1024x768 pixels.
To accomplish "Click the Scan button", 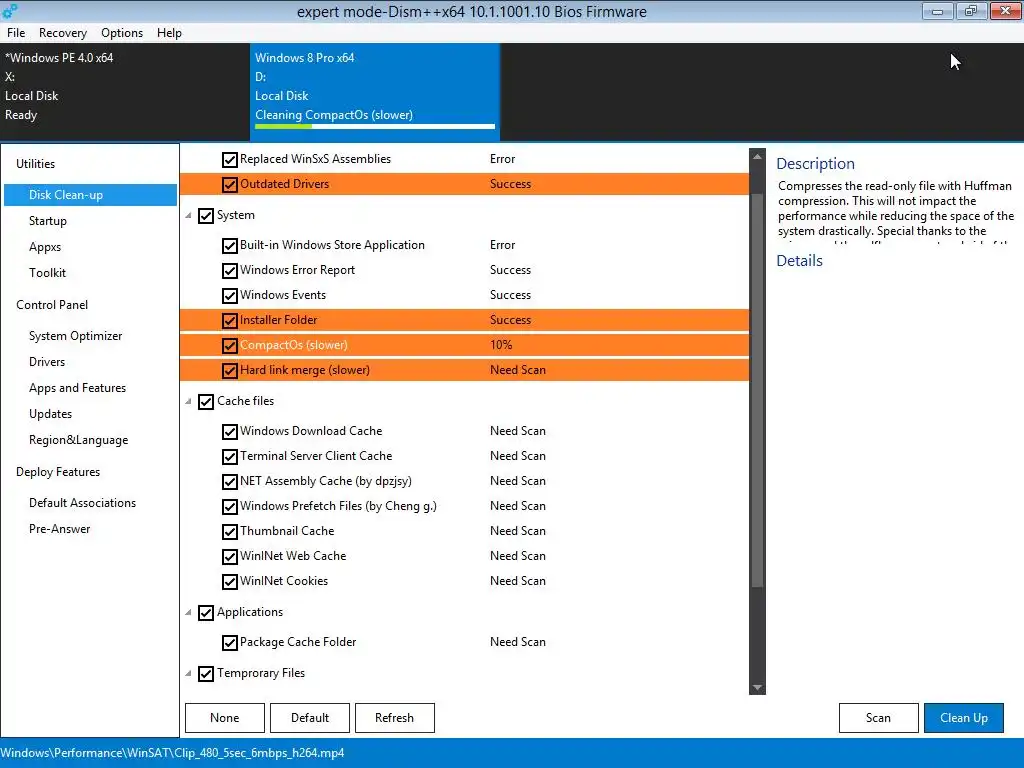I will [x=878, y=718].
